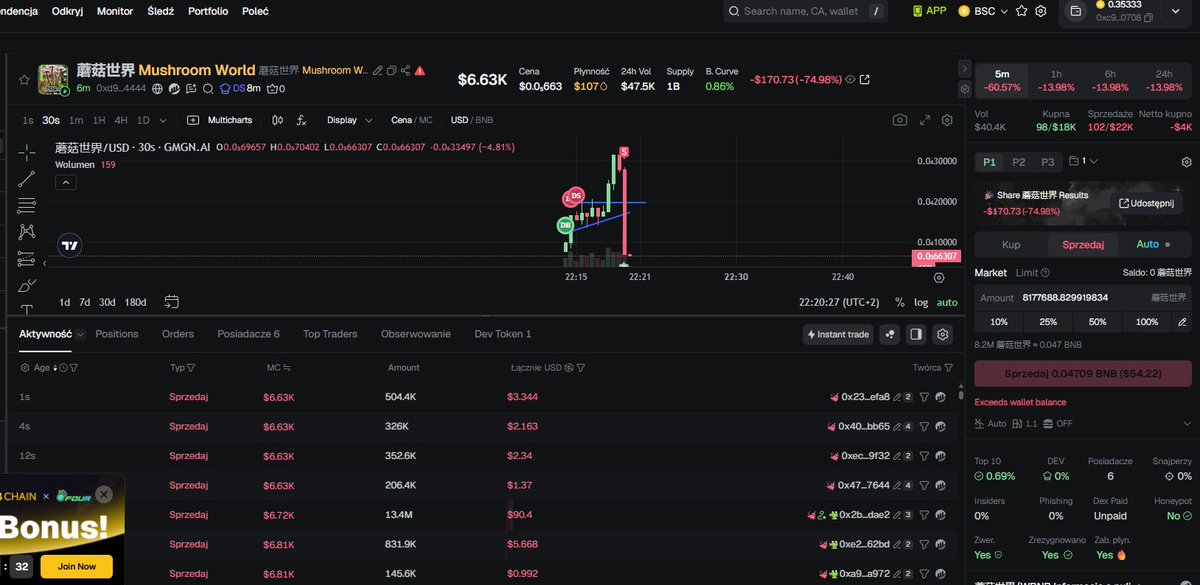
Task: Switch to Sprzedaj sell mode
Action: (1083, 244)
